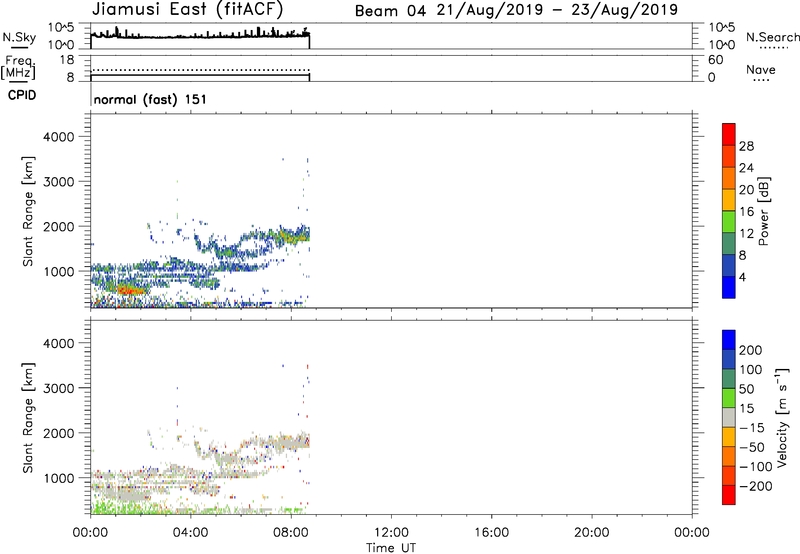Image resolution: width=800 pixels, height=554 pixels.
Task: Click the "4000" range tick on the power panel
Action: click(x=58, y=137)
